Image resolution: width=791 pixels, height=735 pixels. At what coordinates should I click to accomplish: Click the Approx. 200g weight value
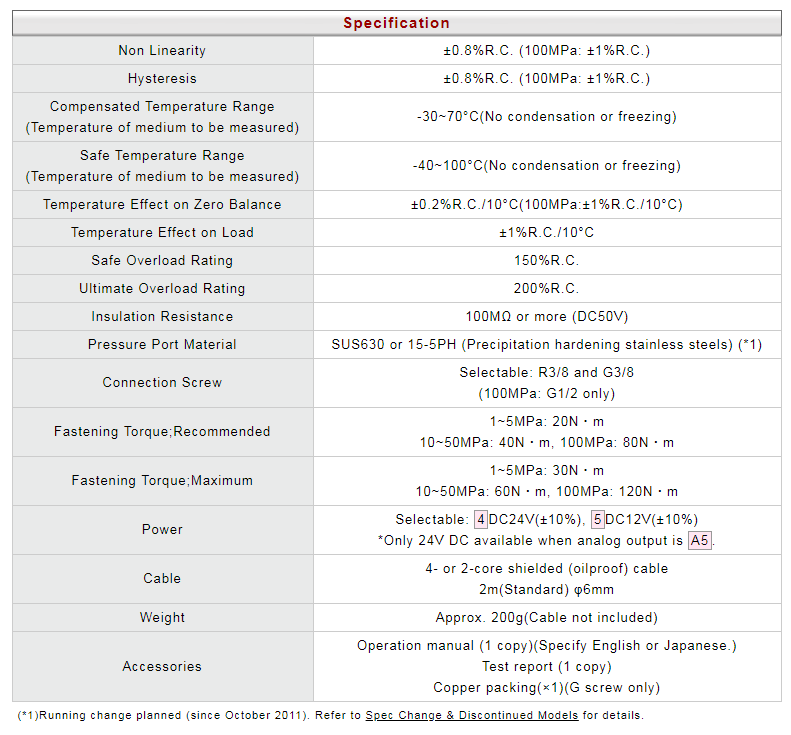(x=547, y=617)
